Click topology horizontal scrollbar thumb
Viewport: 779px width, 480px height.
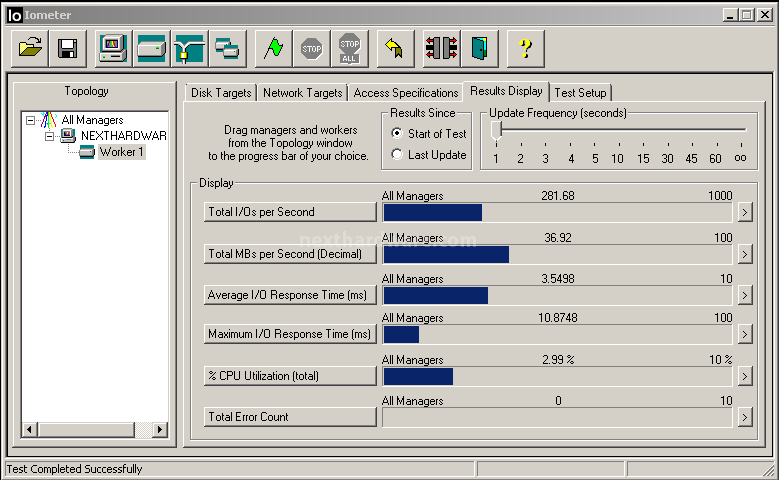(x=86, y=429)
